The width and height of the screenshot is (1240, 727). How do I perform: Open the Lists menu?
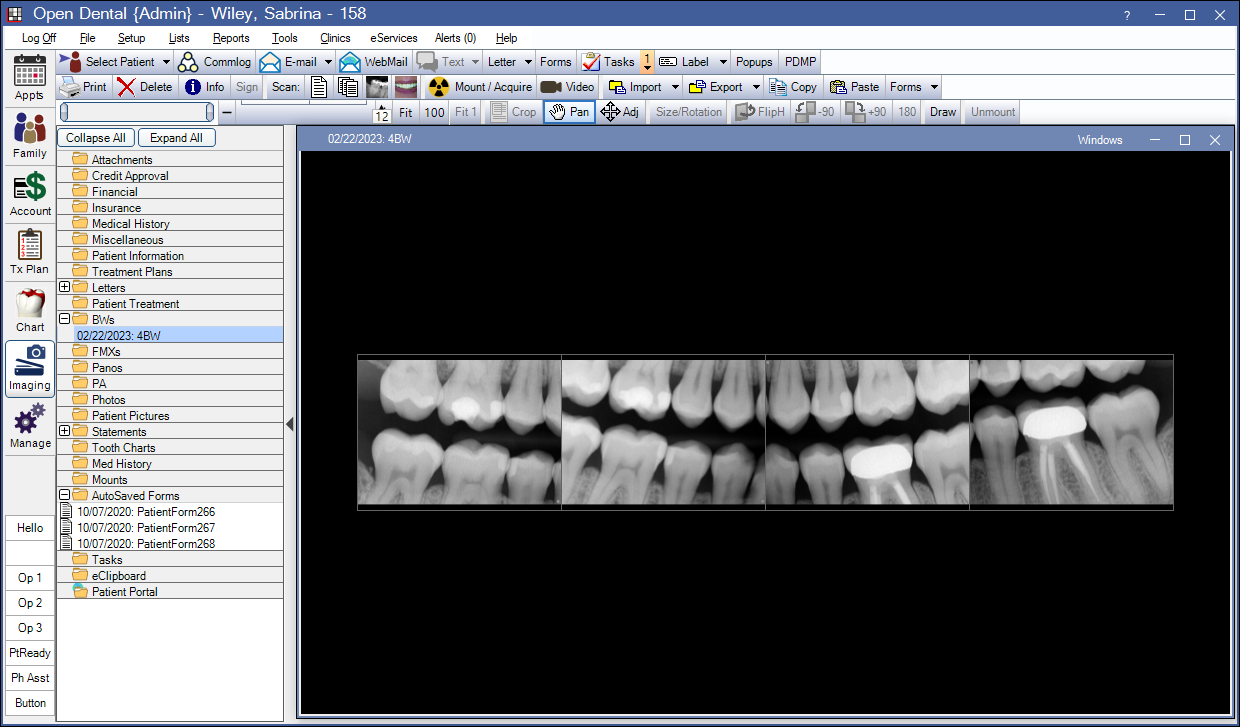coord(179,38)
